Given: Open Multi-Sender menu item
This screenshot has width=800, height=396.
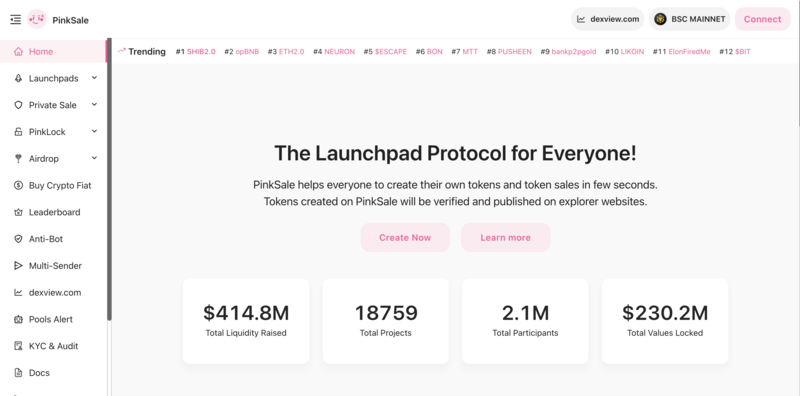Looking at the screenshot, I should click(53, 265).
